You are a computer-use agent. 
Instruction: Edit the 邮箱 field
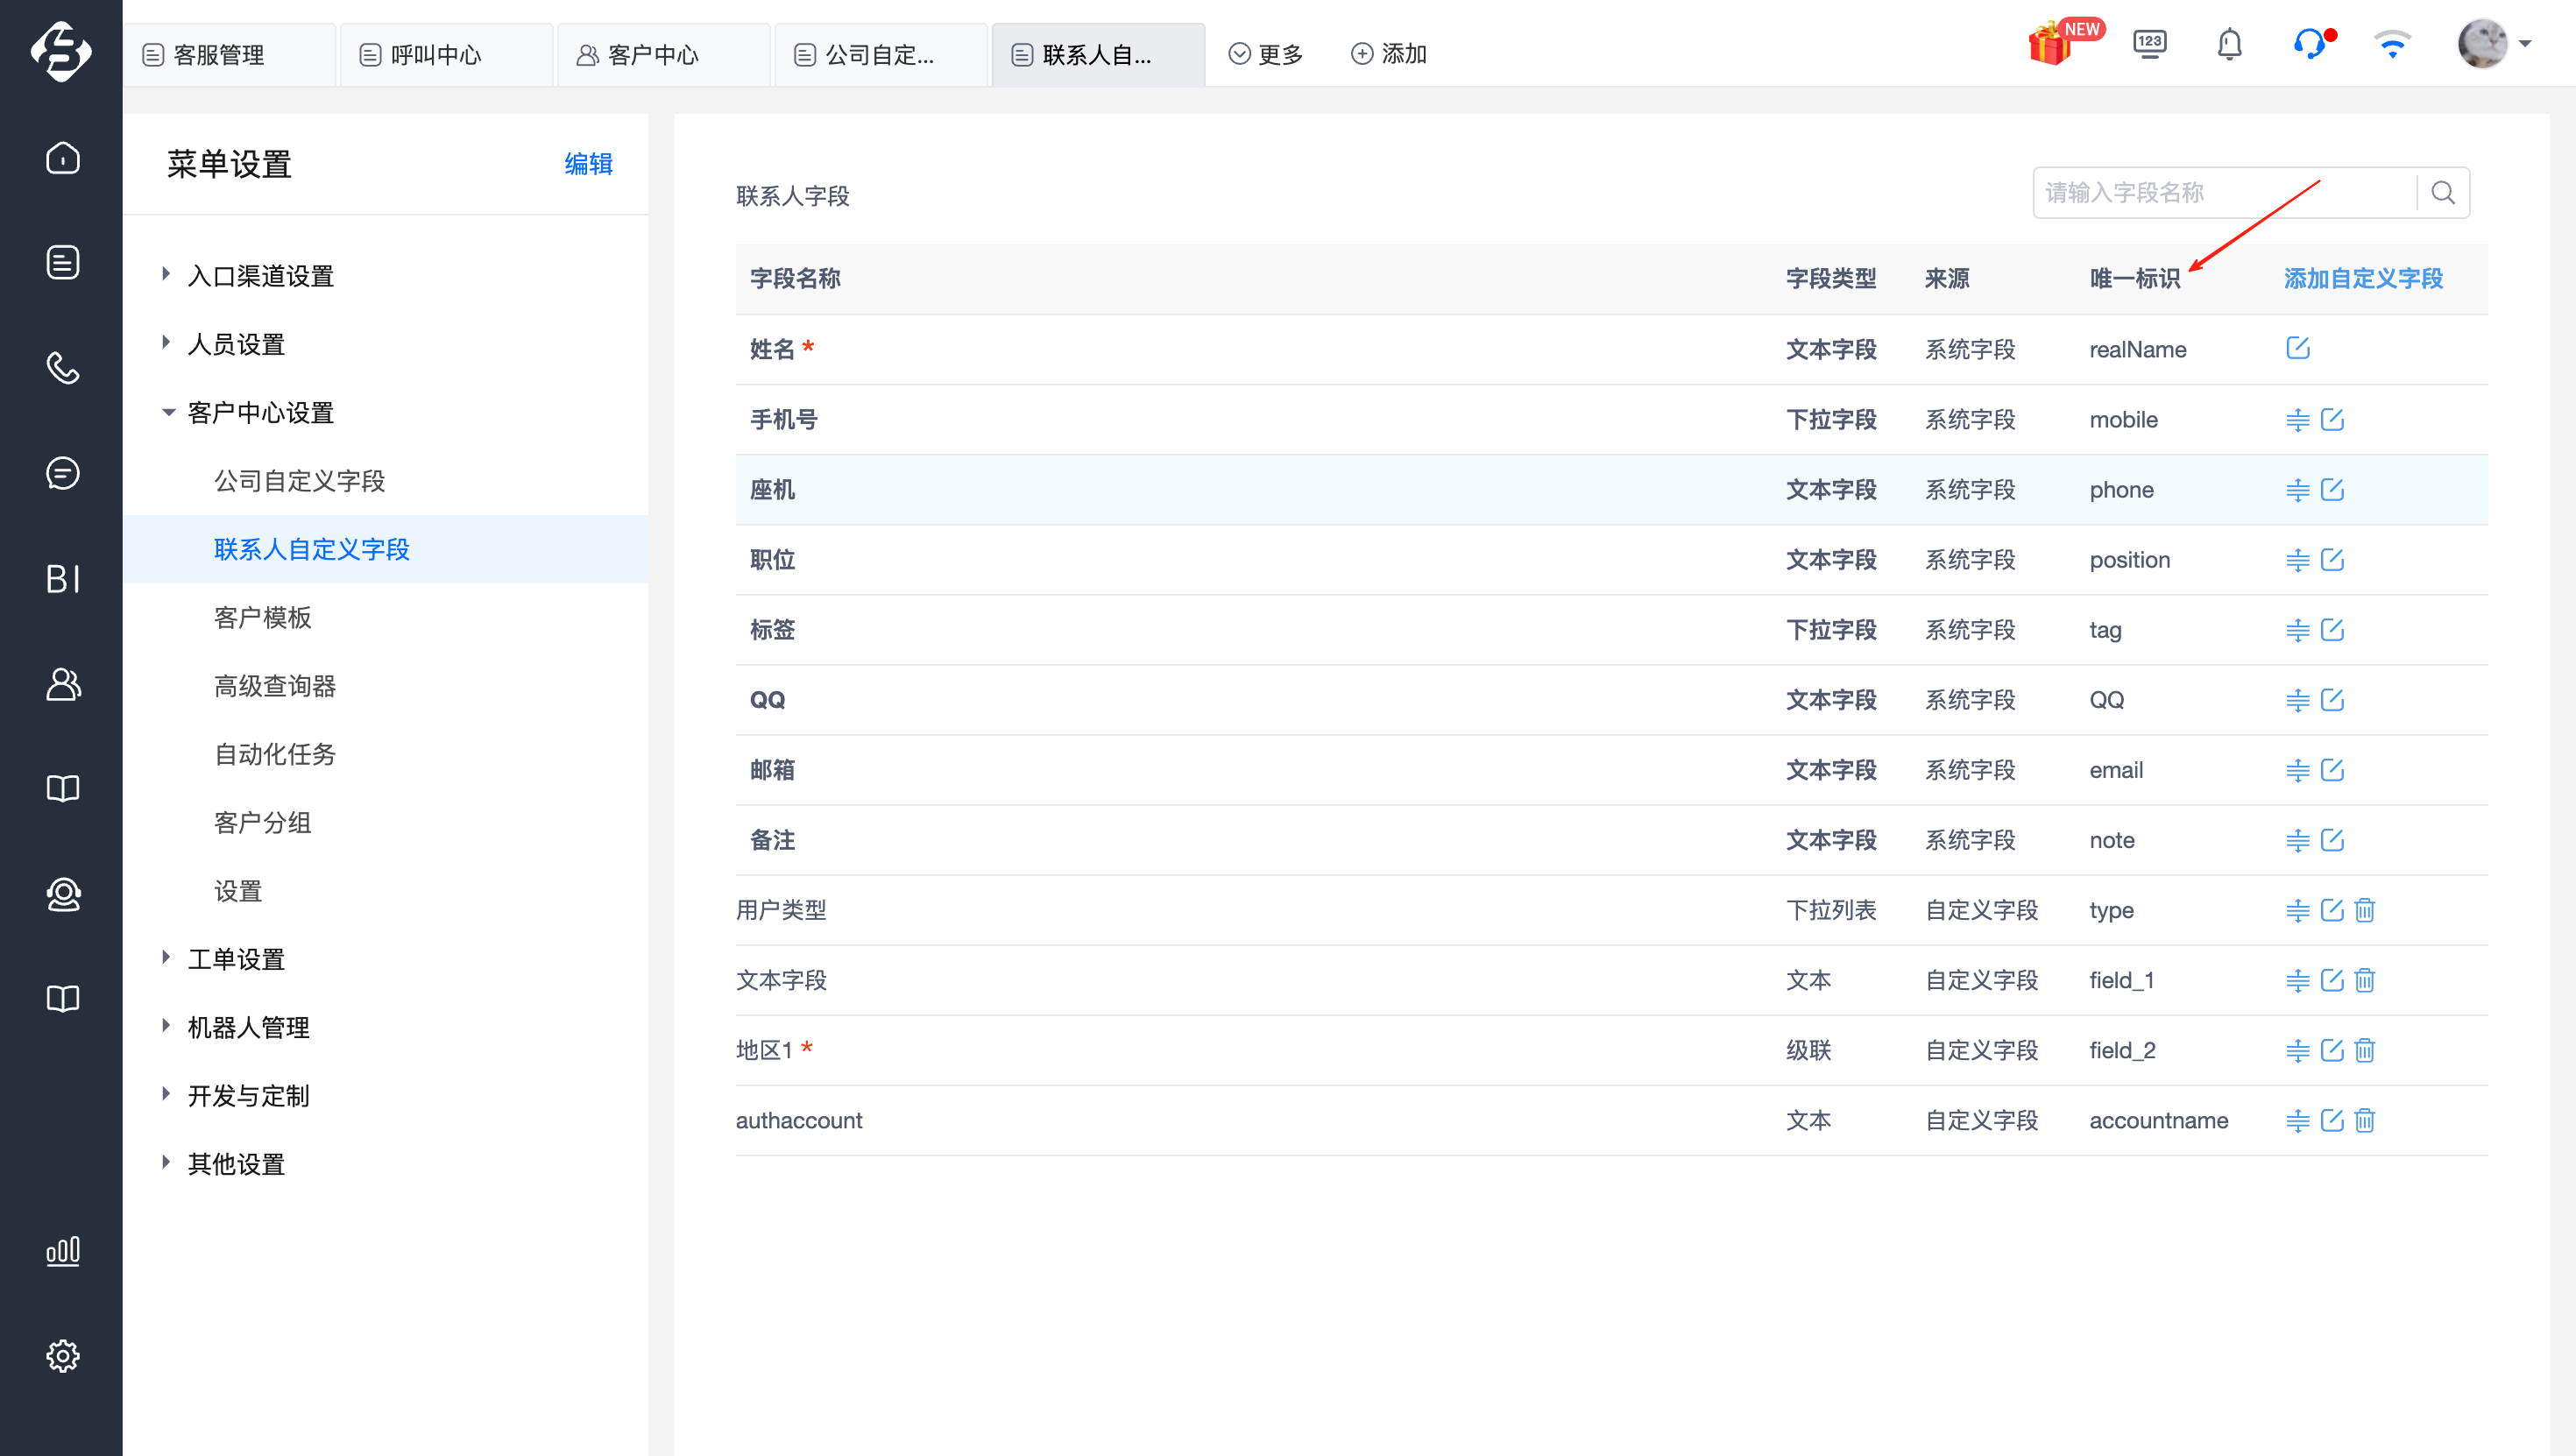click(x=2331, y=770)
